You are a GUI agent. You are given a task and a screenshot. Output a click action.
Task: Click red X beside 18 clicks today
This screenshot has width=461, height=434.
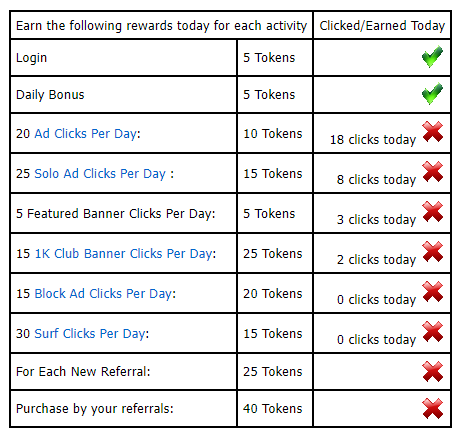click(x=433, y=132)
